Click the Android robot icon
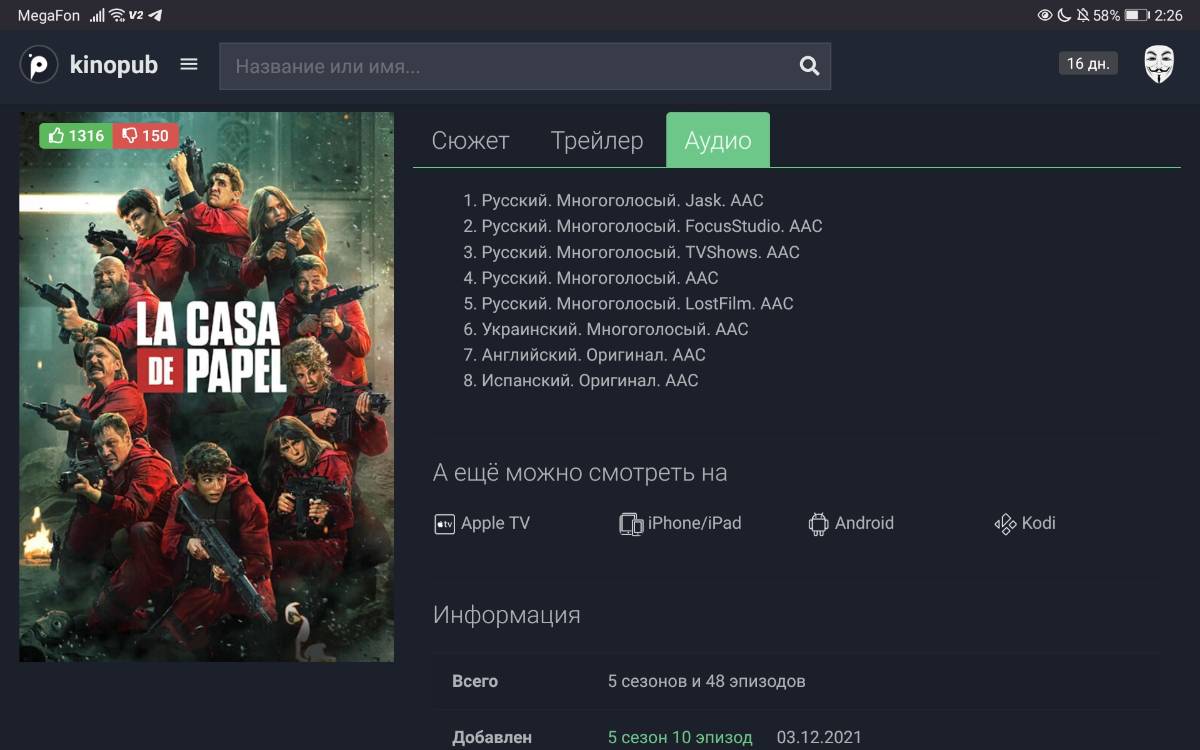The width and height of the screenshot is (1200, 750). pyautogui.click(x=818, y=524)
